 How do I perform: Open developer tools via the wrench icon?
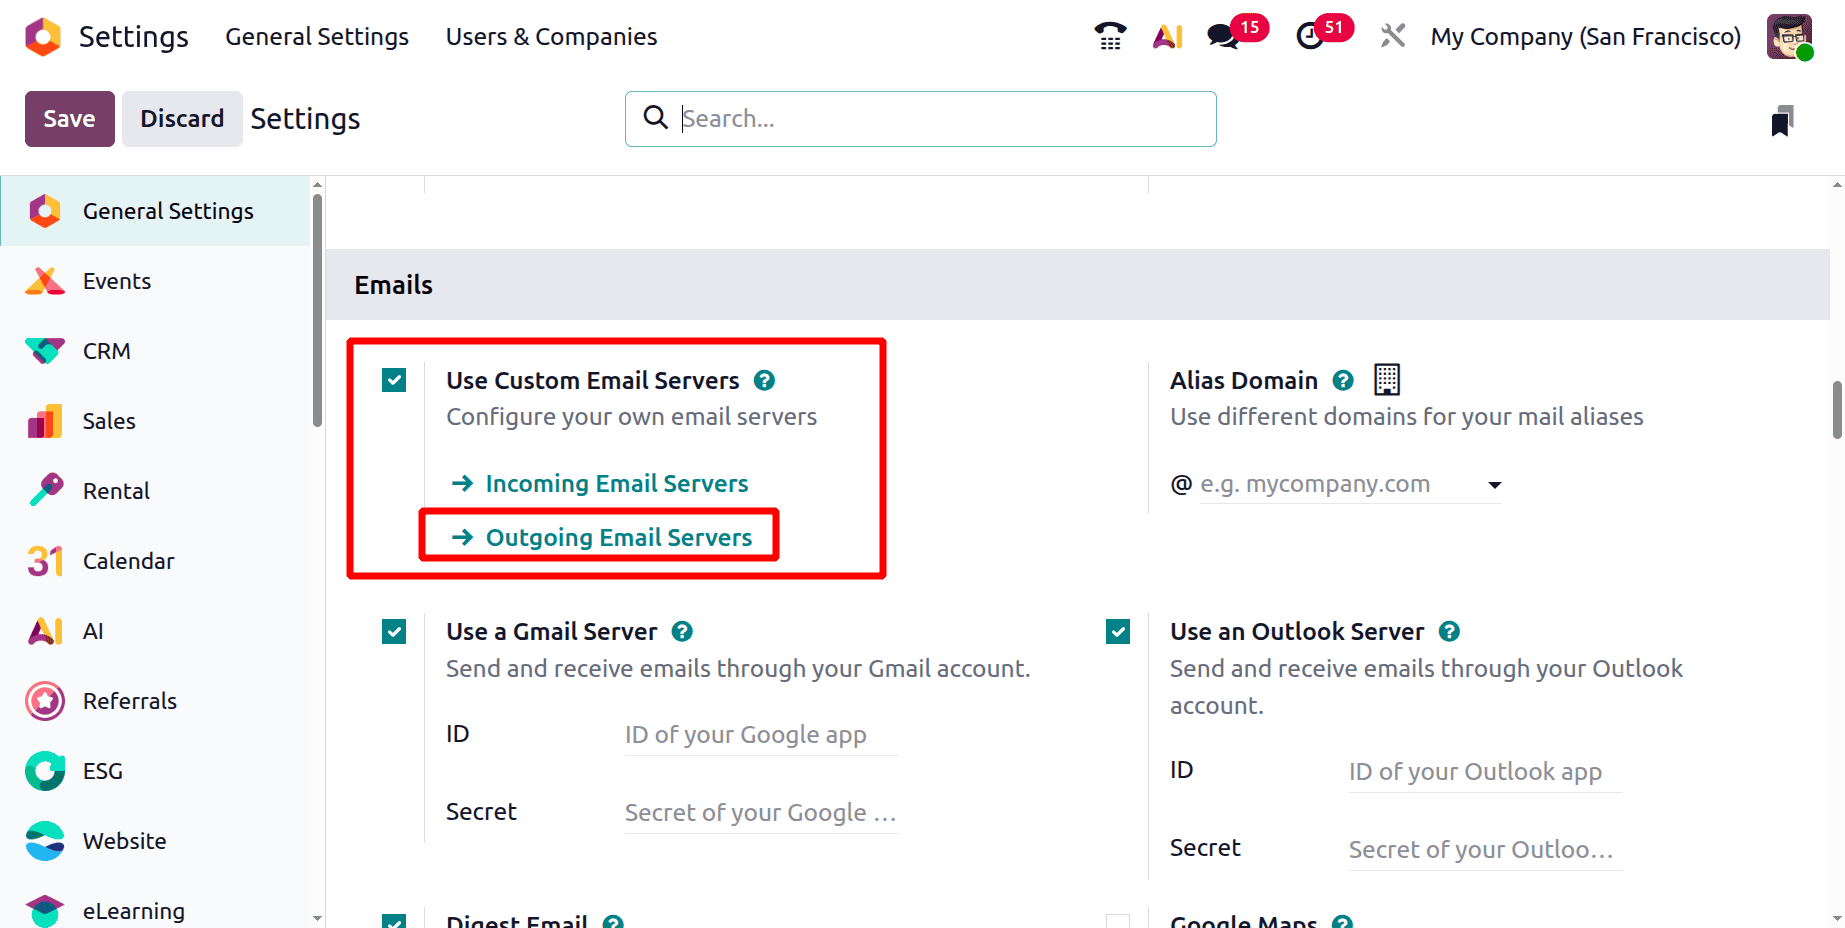tap(1392, 35)
